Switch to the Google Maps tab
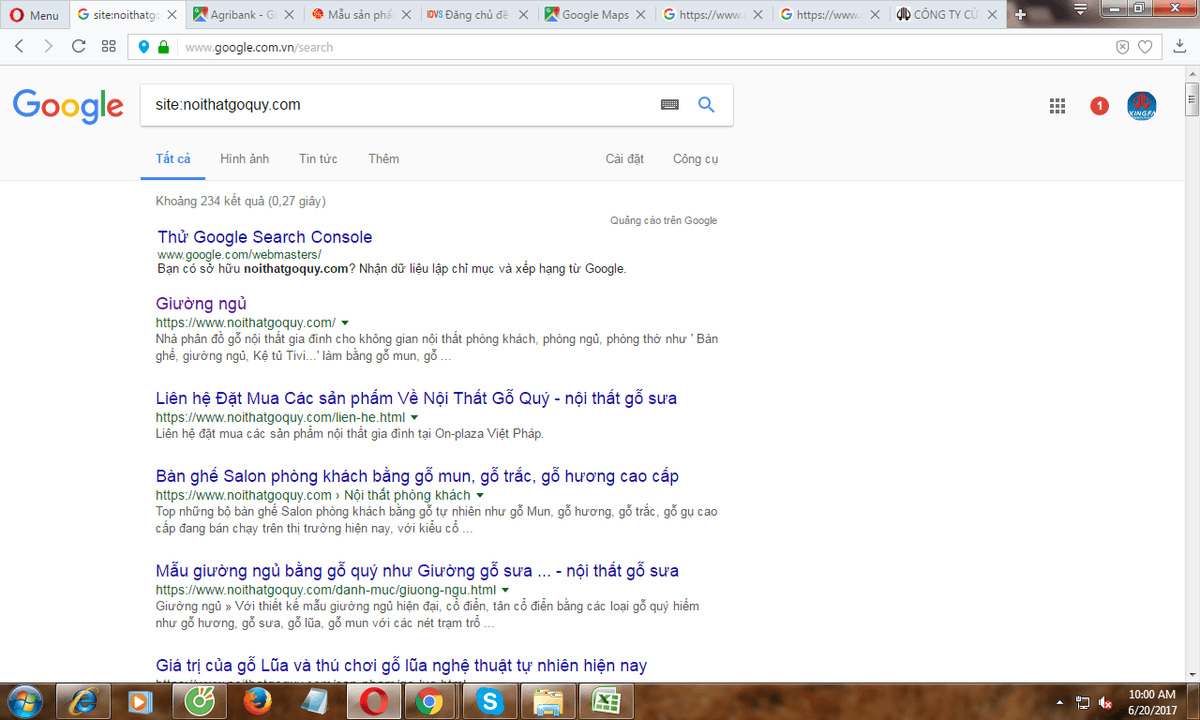Viewport: 1200px width, 720px height. (x=596, y=15)
